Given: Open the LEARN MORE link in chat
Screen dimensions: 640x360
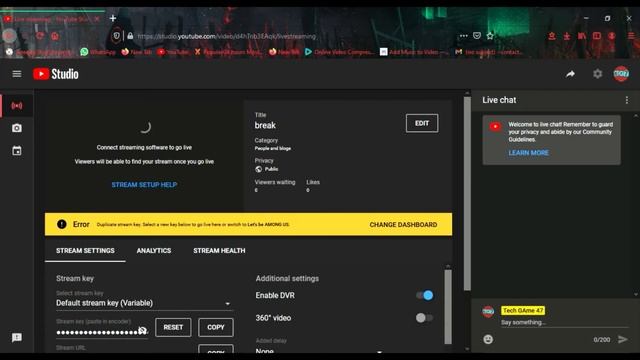Looking at the screenshot, I should [x=529, y=153].
